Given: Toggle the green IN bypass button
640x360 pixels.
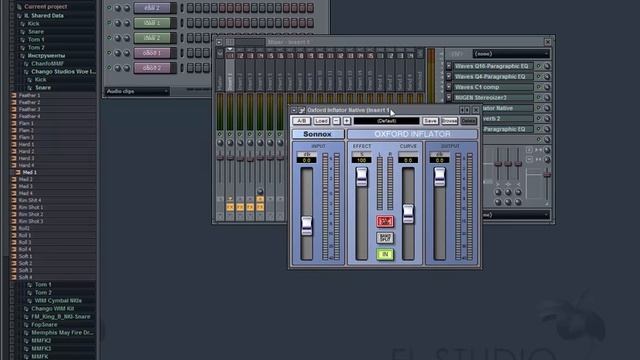Looking at the screenshot, I should [x=385, y=254].
